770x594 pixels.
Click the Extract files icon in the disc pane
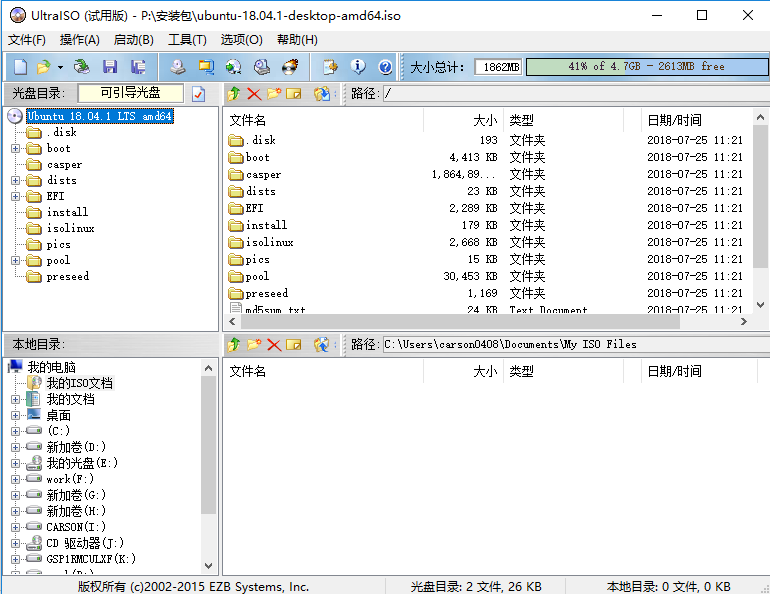click(x=322, y=93)
